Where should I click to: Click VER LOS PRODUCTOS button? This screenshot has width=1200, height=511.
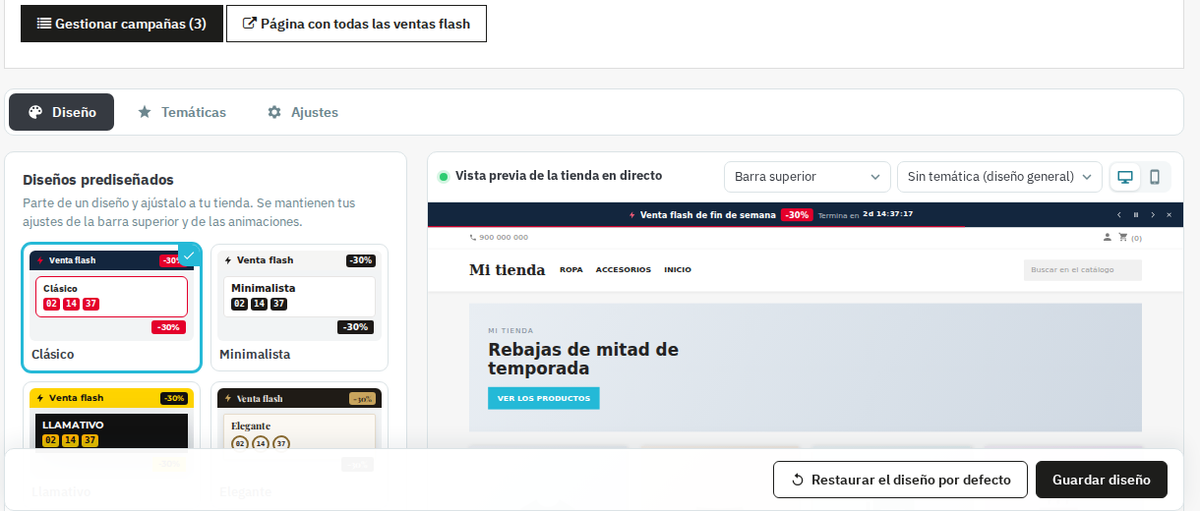[x=543, y=398]
